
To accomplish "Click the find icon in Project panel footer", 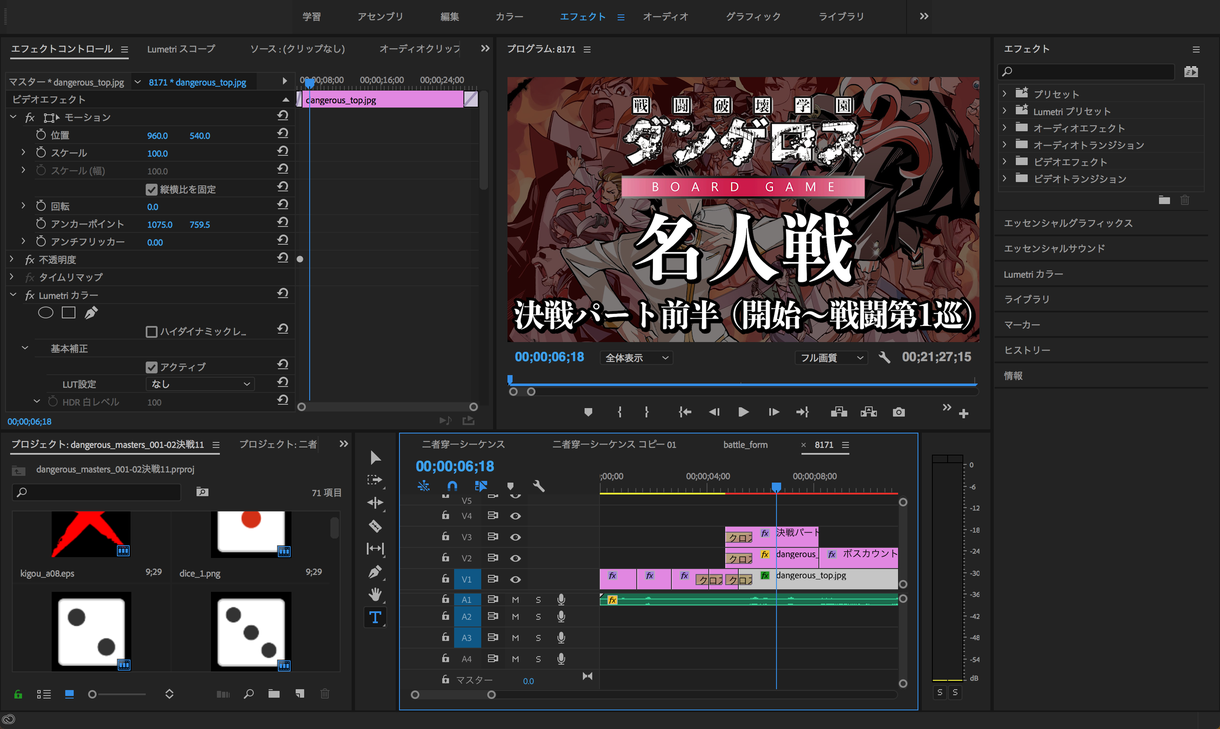I will coord(248,694).
